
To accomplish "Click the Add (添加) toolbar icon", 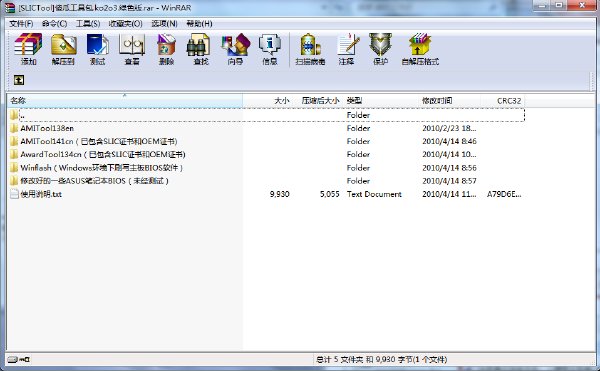I will [28, 49].
